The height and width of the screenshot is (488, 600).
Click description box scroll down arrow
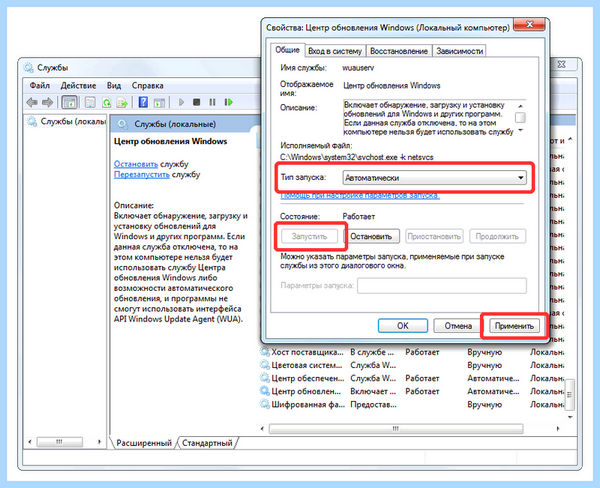pyautogui.click(x=520, y=131)
